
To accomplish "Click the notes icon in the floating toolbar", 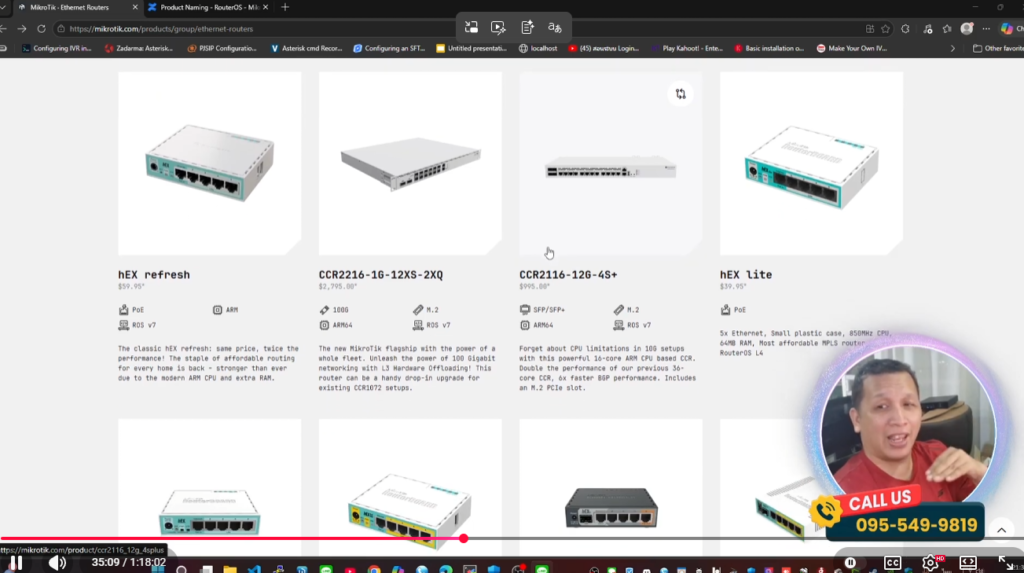I will coord(527,27).
